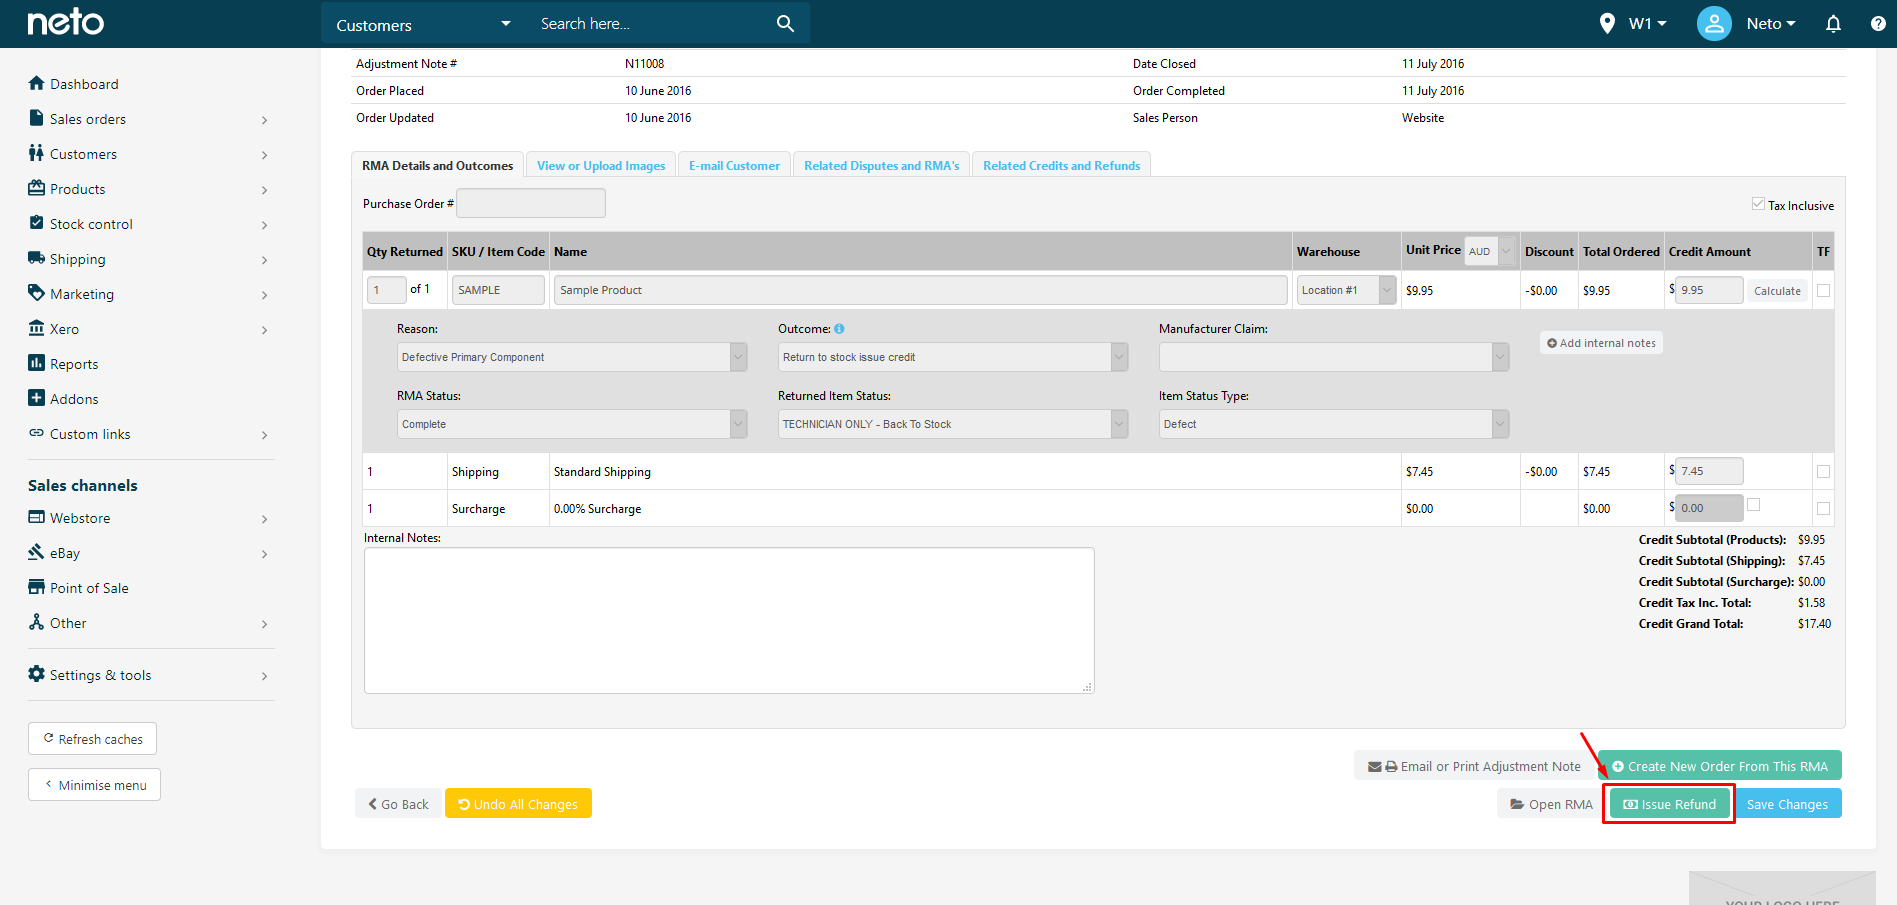Image resolution: width=1897 pixels, height=905 pixels.
Task: Open the Location #1 warehouse dropdown
Action: [1346, 290]
